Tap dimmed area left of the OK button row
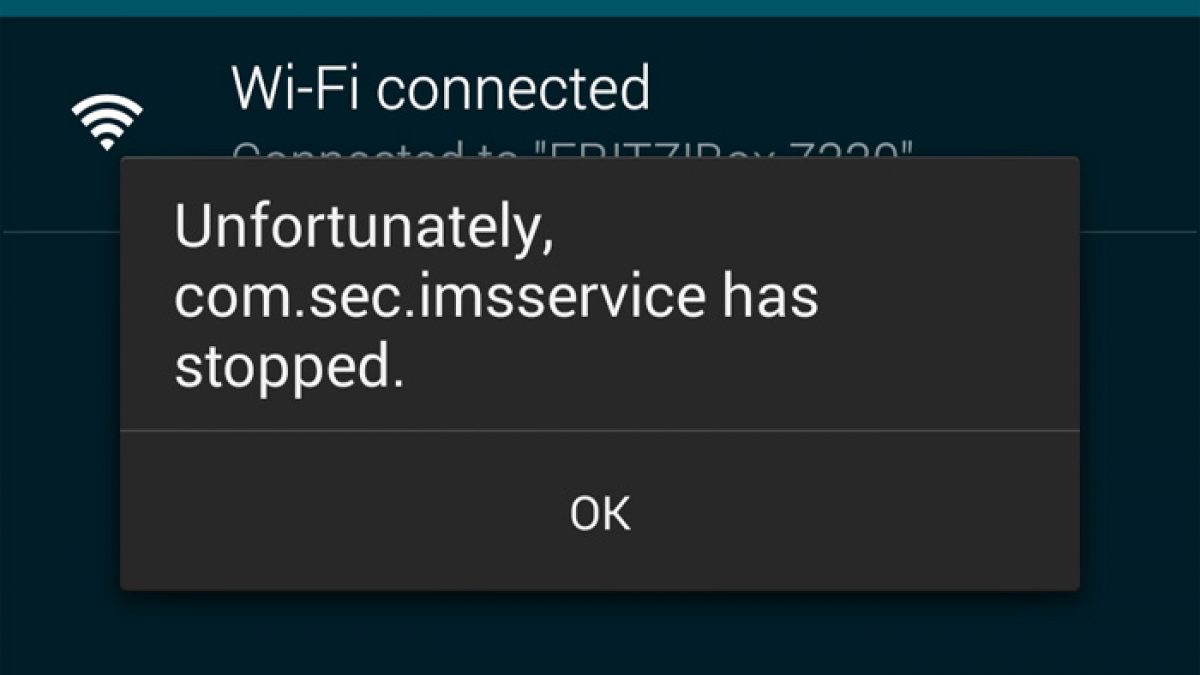The height and width of the screenshot is (675, 1200). (60, 512)
